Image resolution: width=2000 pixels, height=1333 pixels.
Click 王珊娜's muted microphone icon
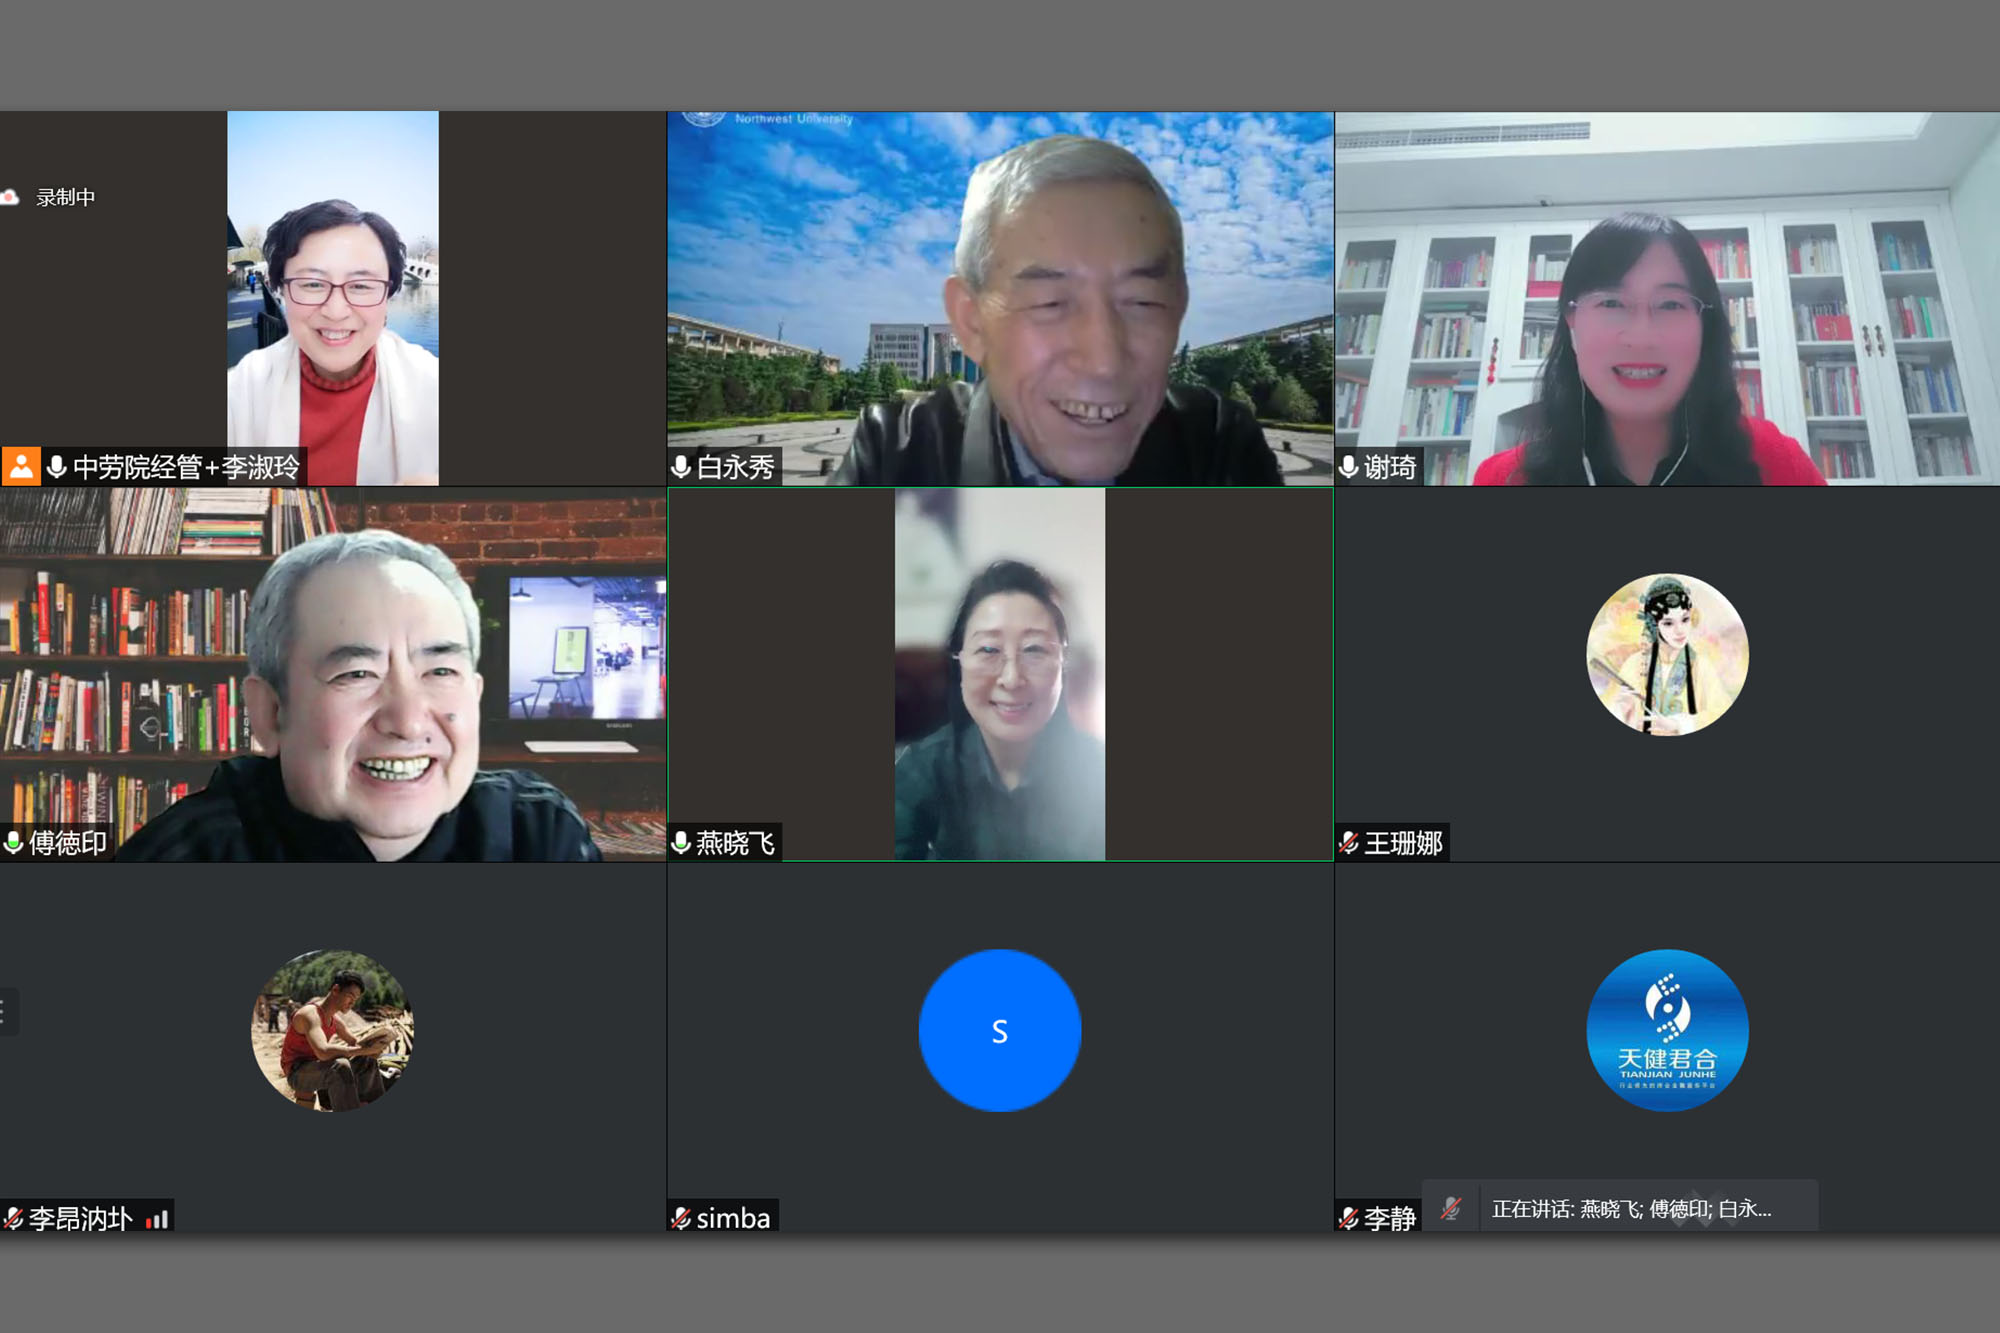(x=1348, y=843)
